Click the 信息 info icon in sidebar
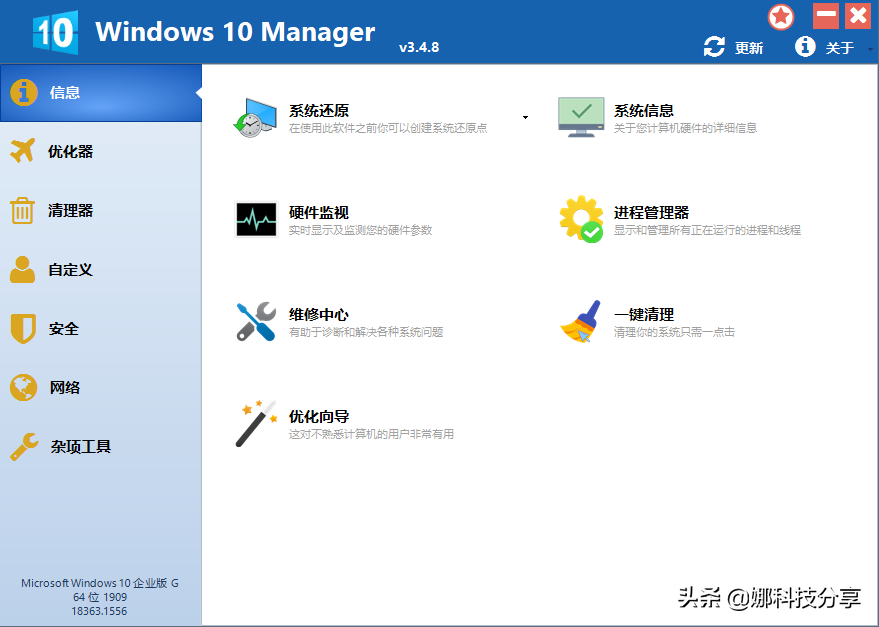Viewport: 879px width, 627px height. pyautogui.click(x=24, y=93)
